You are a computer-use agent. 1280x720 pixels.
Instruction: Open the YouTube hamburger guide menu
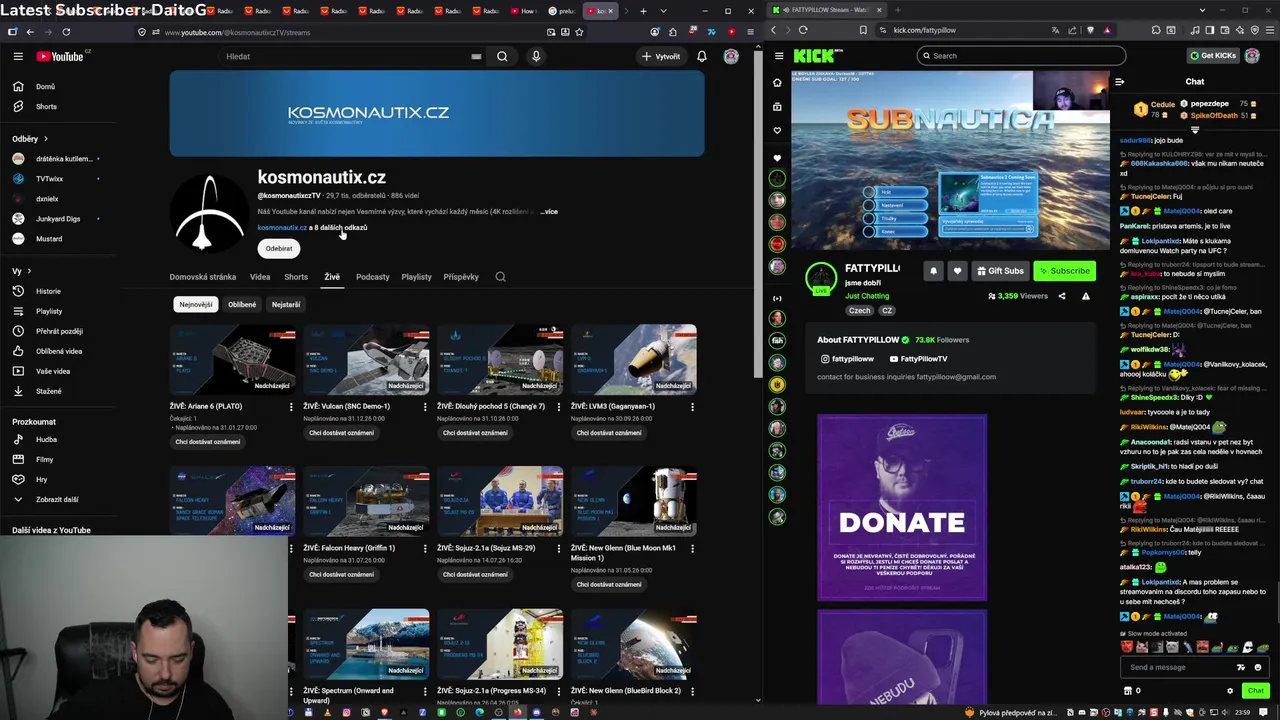pyautogui.click(x=18, y=56)
